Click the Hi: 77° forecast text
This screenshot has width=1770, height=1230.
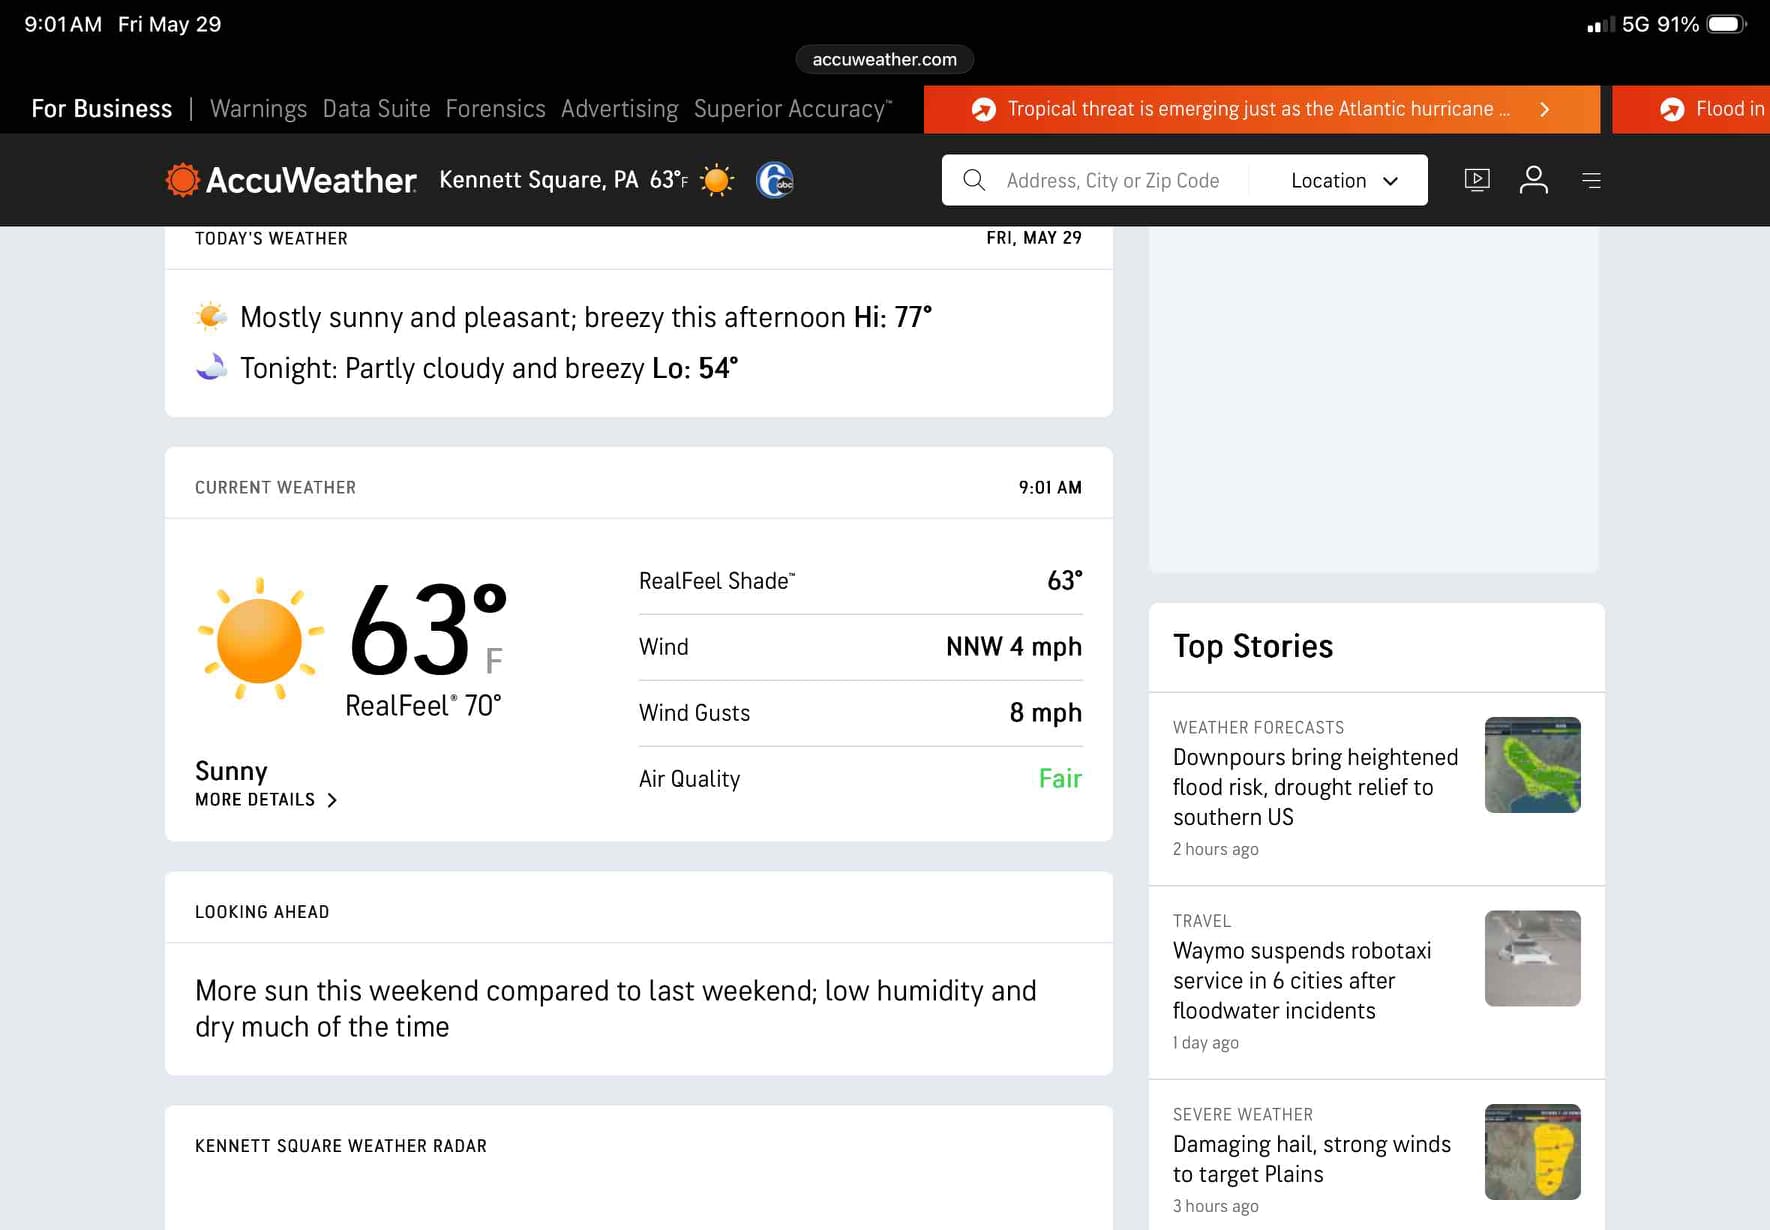click(x=893, y=317)
